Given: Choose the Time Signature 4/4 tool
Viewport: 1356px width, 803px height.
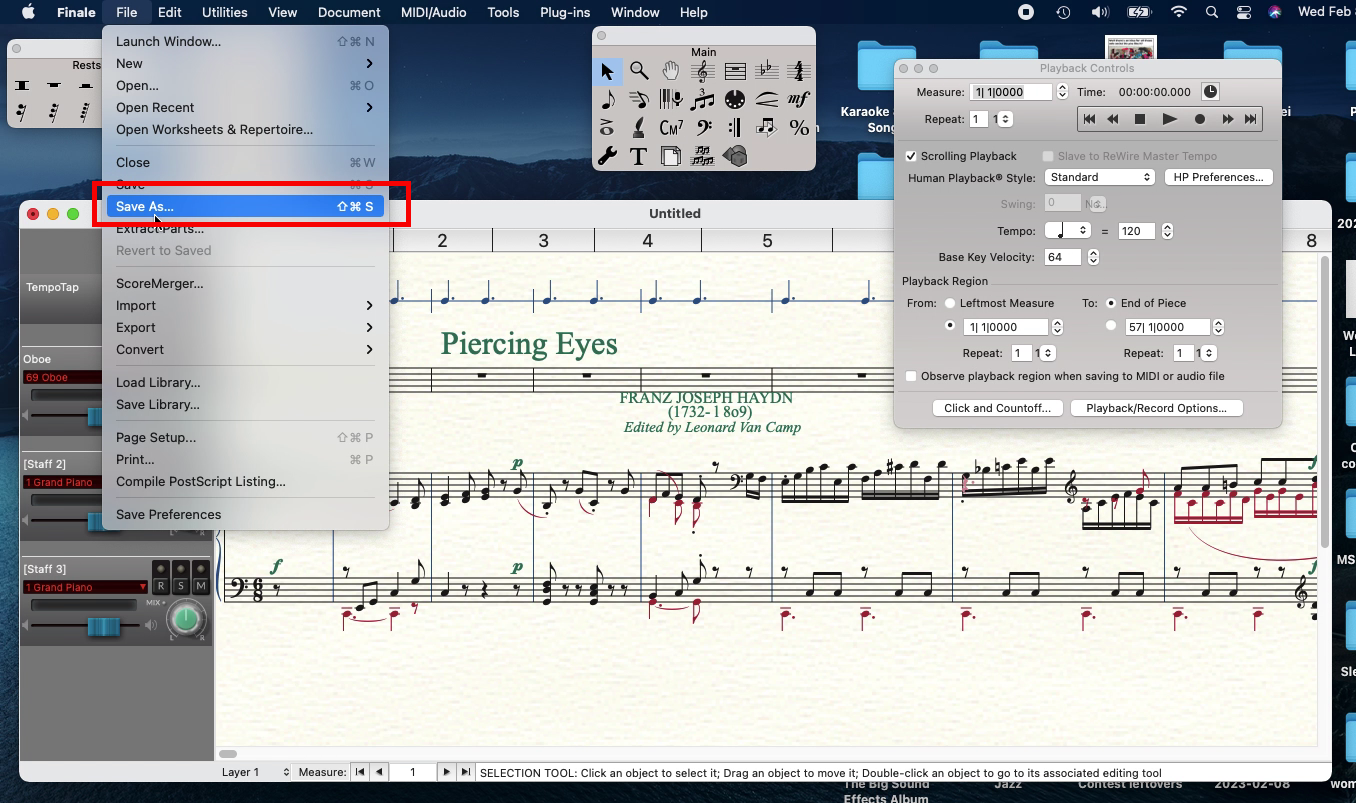Looking at the screenshot, I should tap(798, 71).
